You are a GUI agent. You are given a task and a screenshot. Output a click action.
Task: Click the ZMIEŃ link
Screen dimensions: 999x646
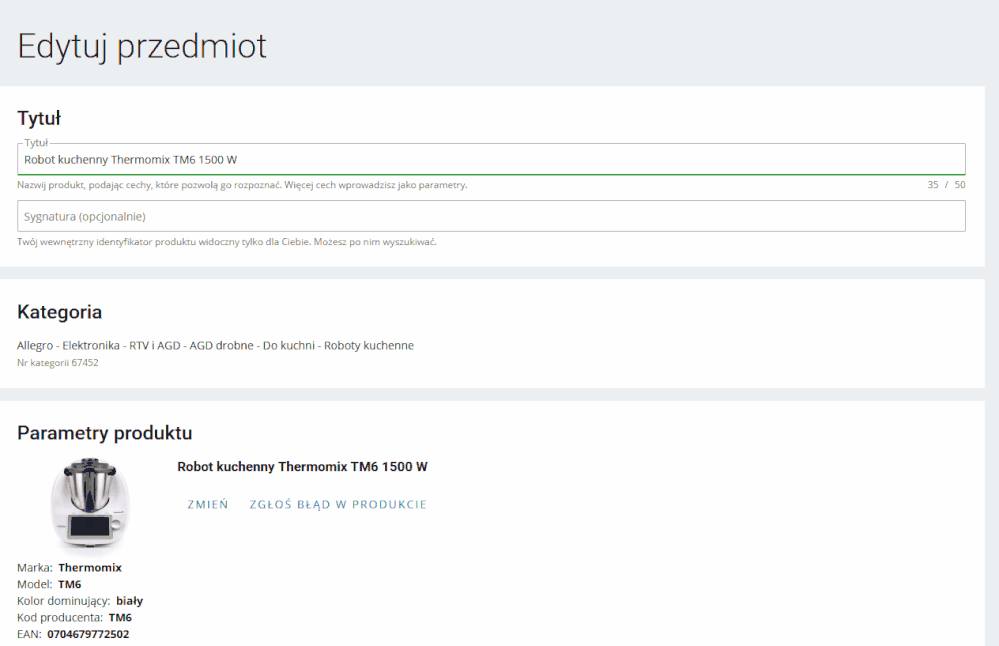pos(208,505)
